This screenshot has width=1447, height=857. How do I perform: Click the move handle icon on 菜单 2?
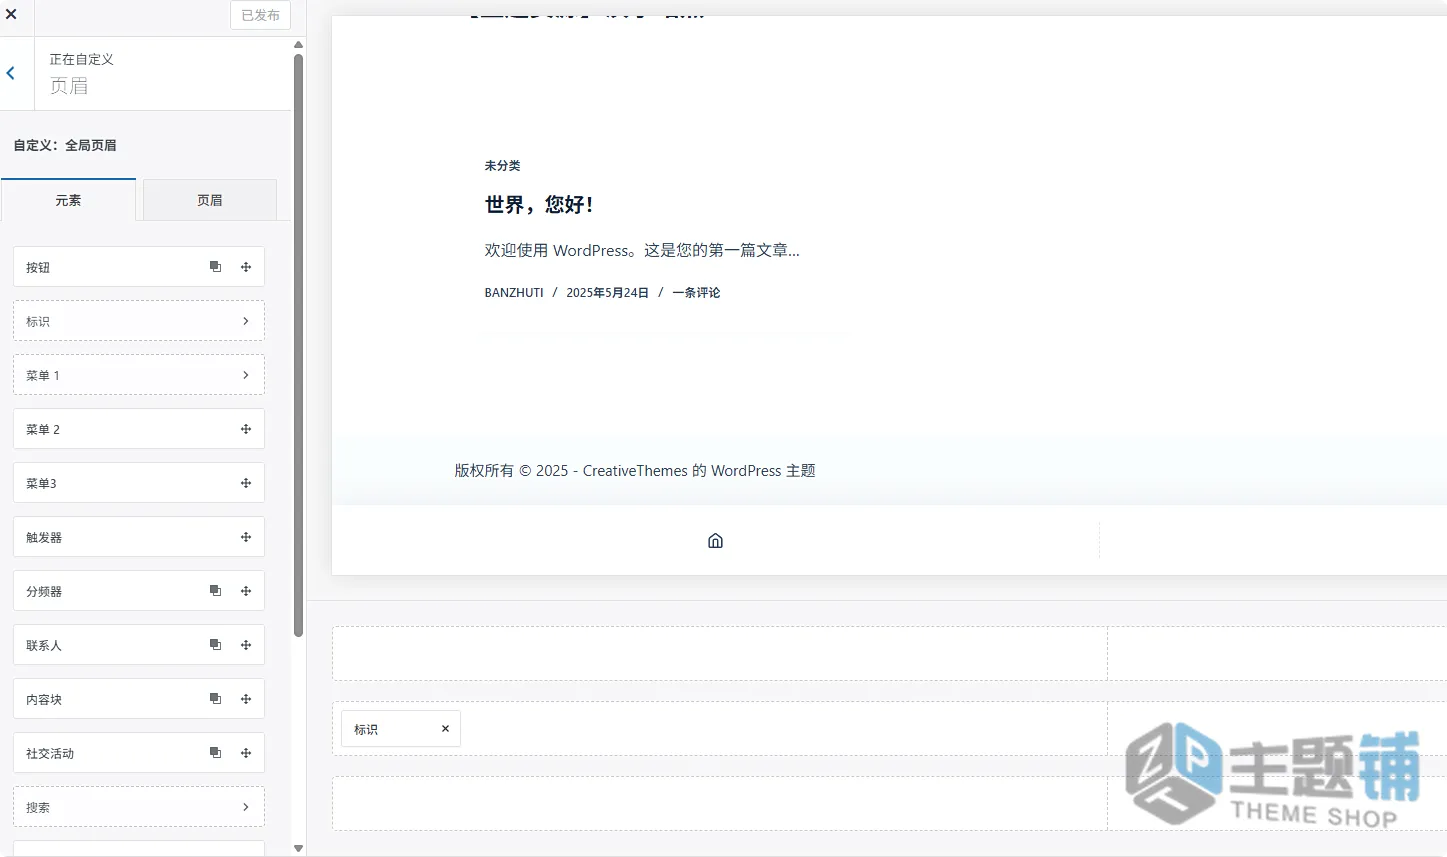(x=246, y=429)
